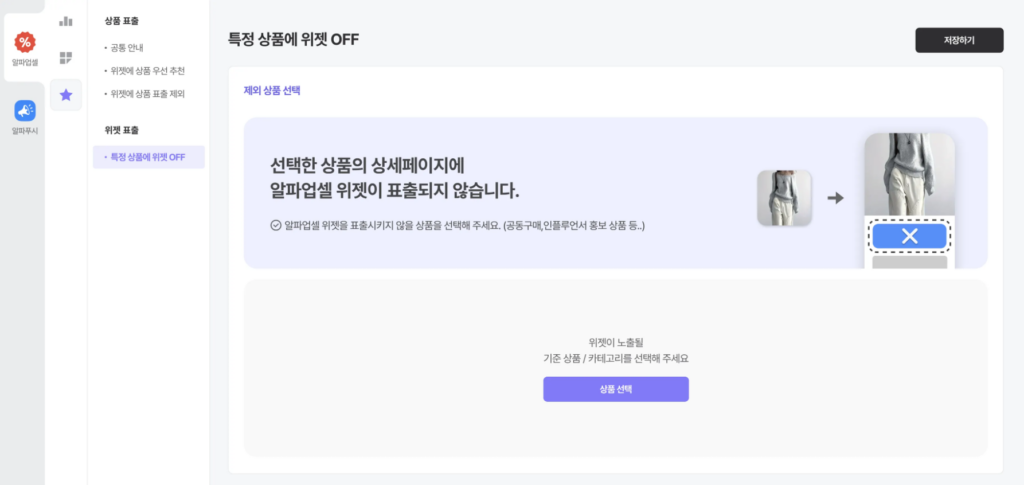Select the widget layout grid icon

(66, 58)
